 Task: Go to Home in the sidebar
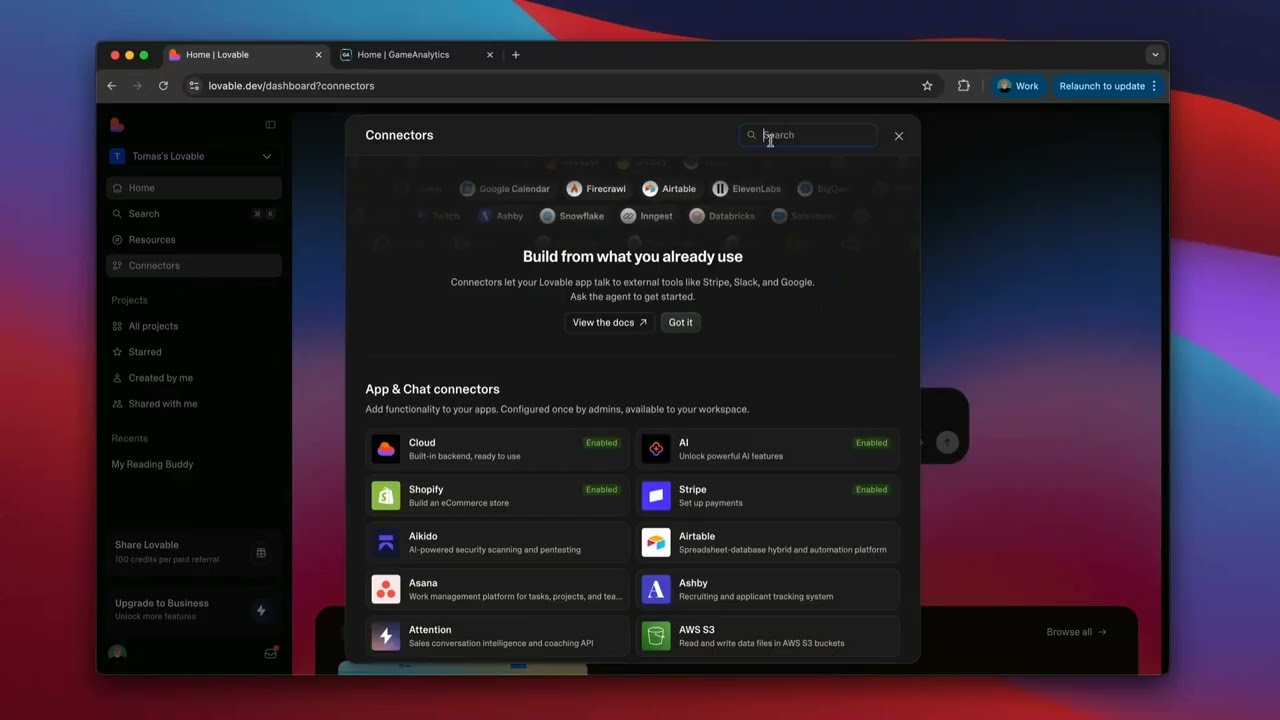(x=194, y=188)
